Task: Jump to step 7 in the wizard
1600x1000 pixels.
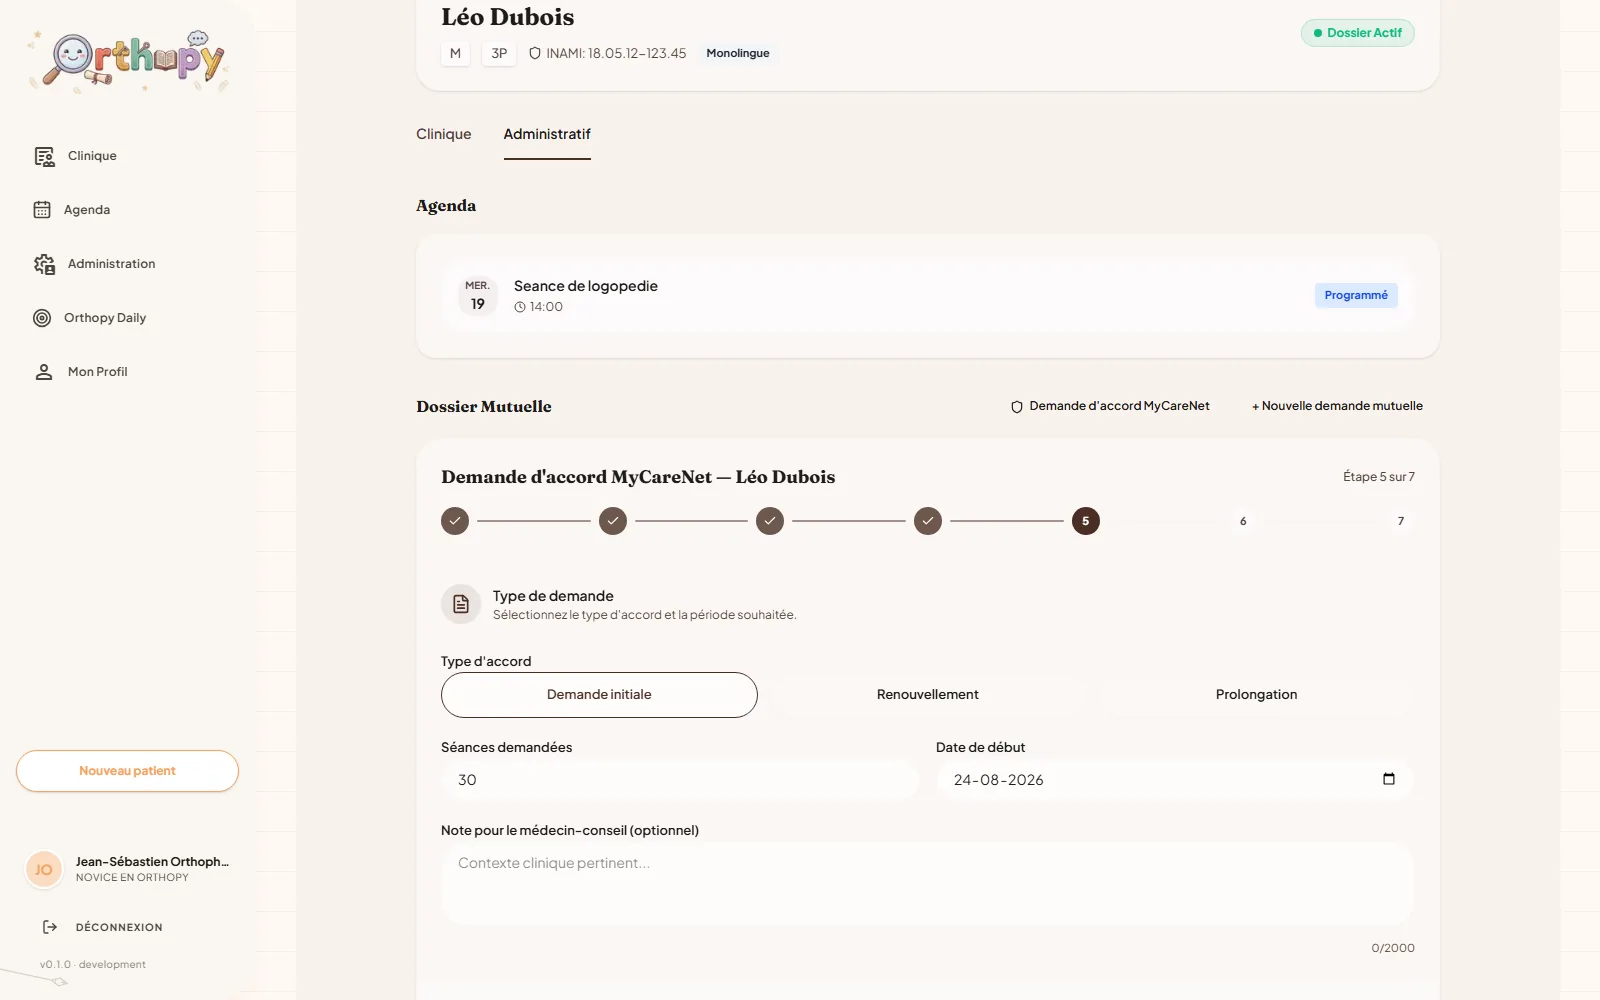Action: [1401, 521]
